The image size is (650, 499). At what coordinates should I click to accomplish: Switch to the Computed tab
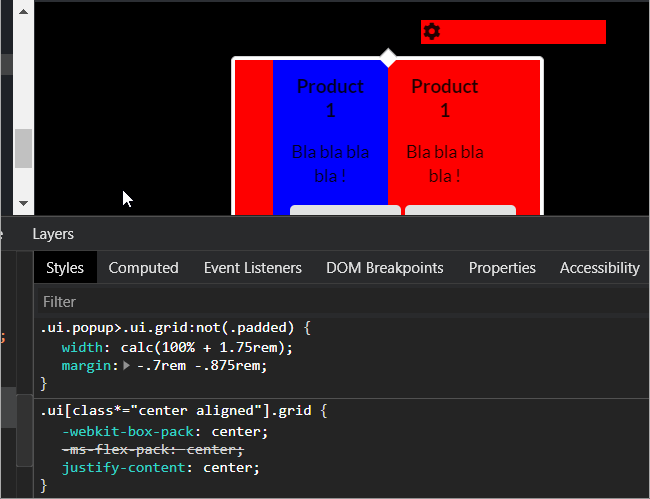(x=143, y=268)
